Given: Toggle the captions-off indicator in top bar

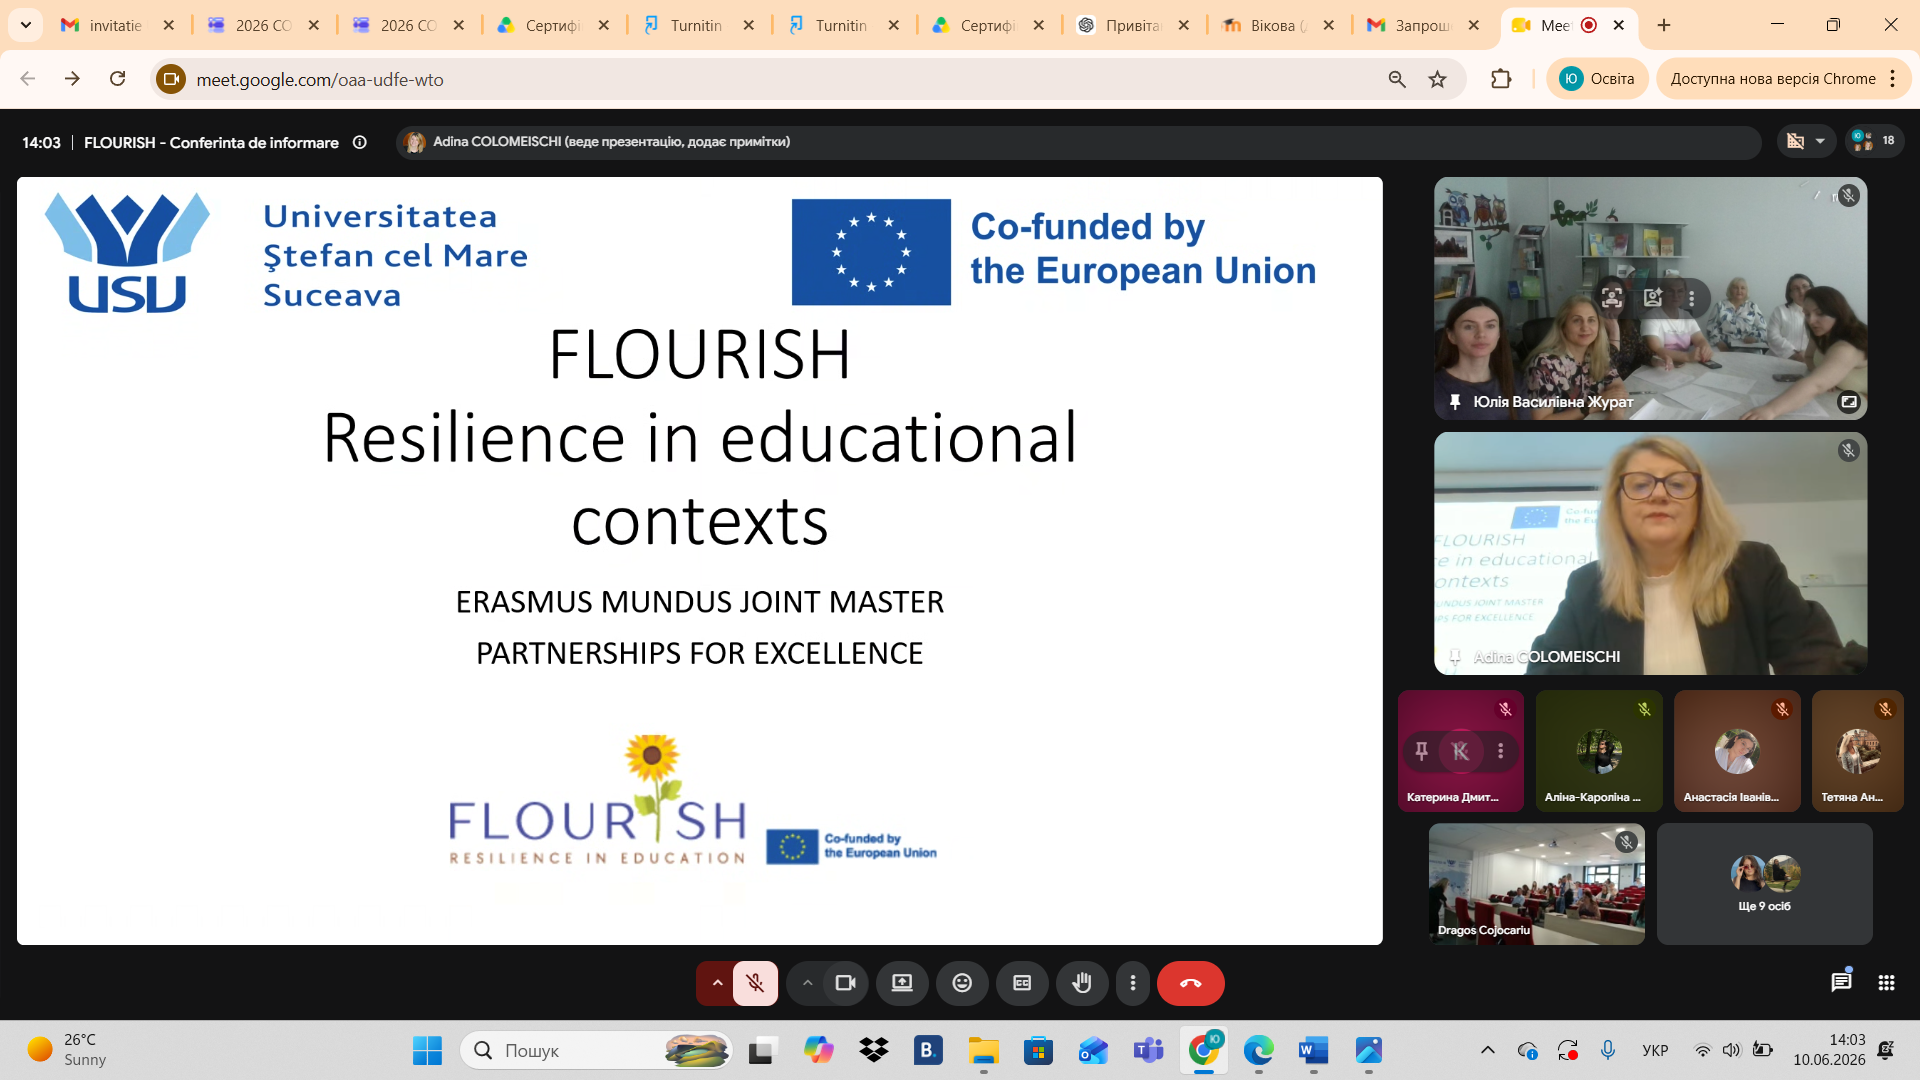Looking at the screenshot, I should 1796,141.
